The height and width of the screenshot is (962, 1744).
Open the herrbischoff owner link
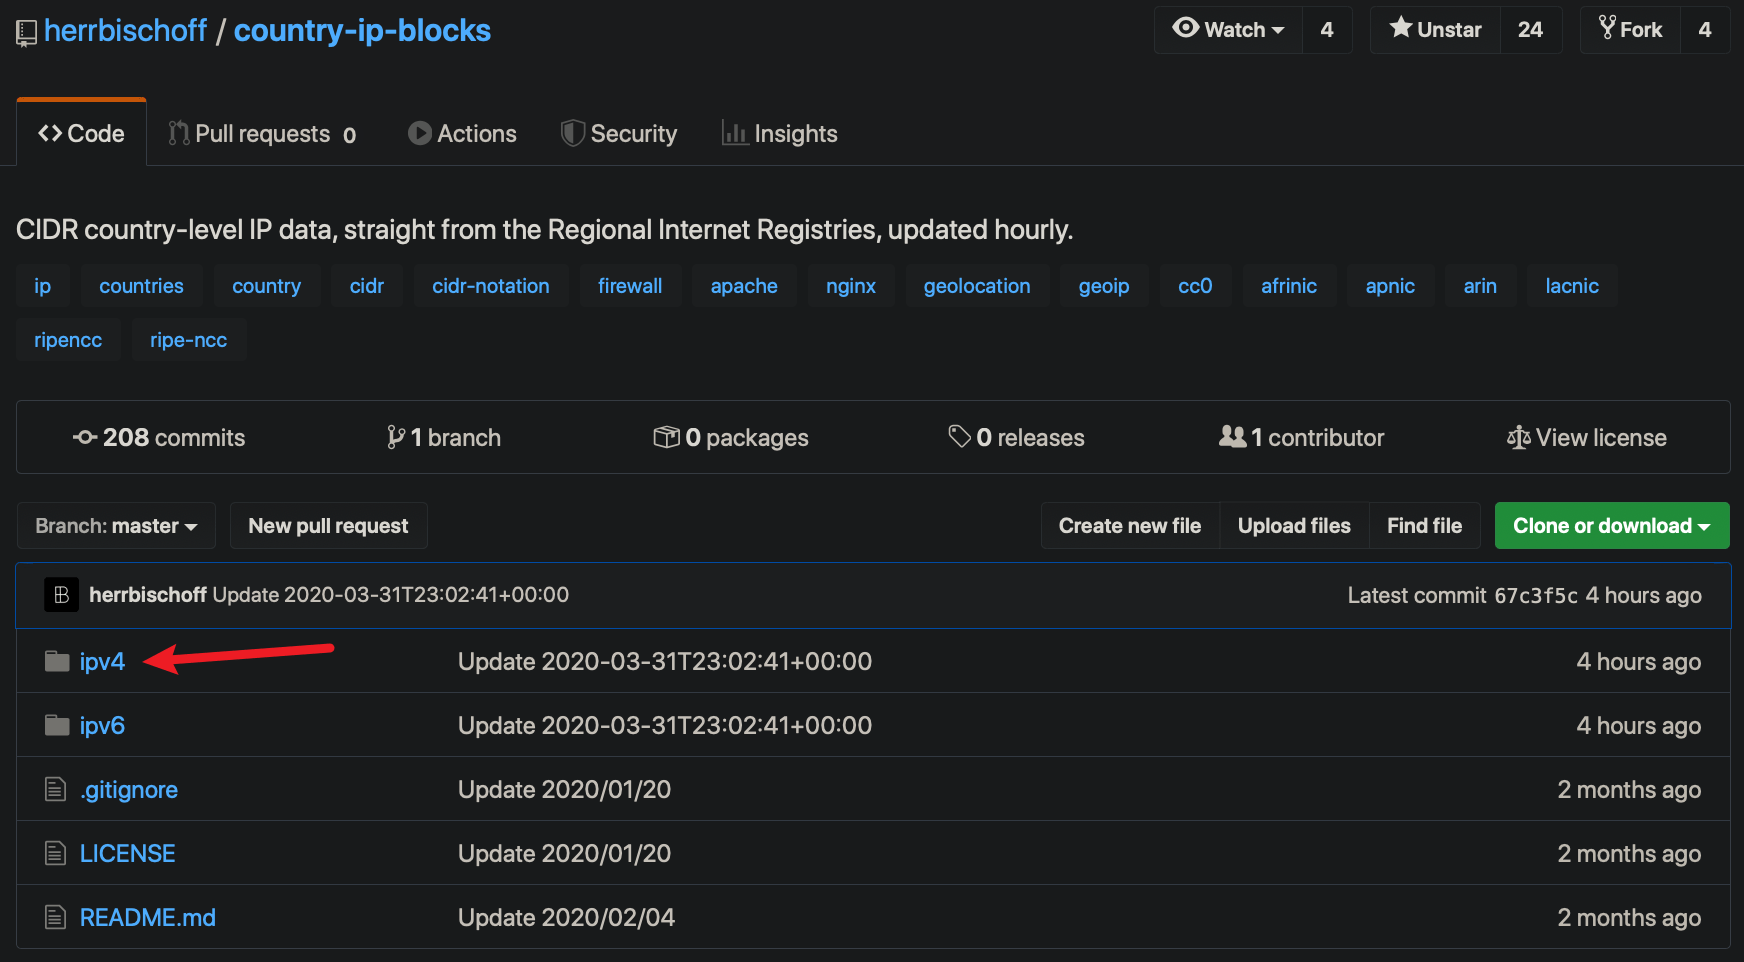(x=126, y=31)
